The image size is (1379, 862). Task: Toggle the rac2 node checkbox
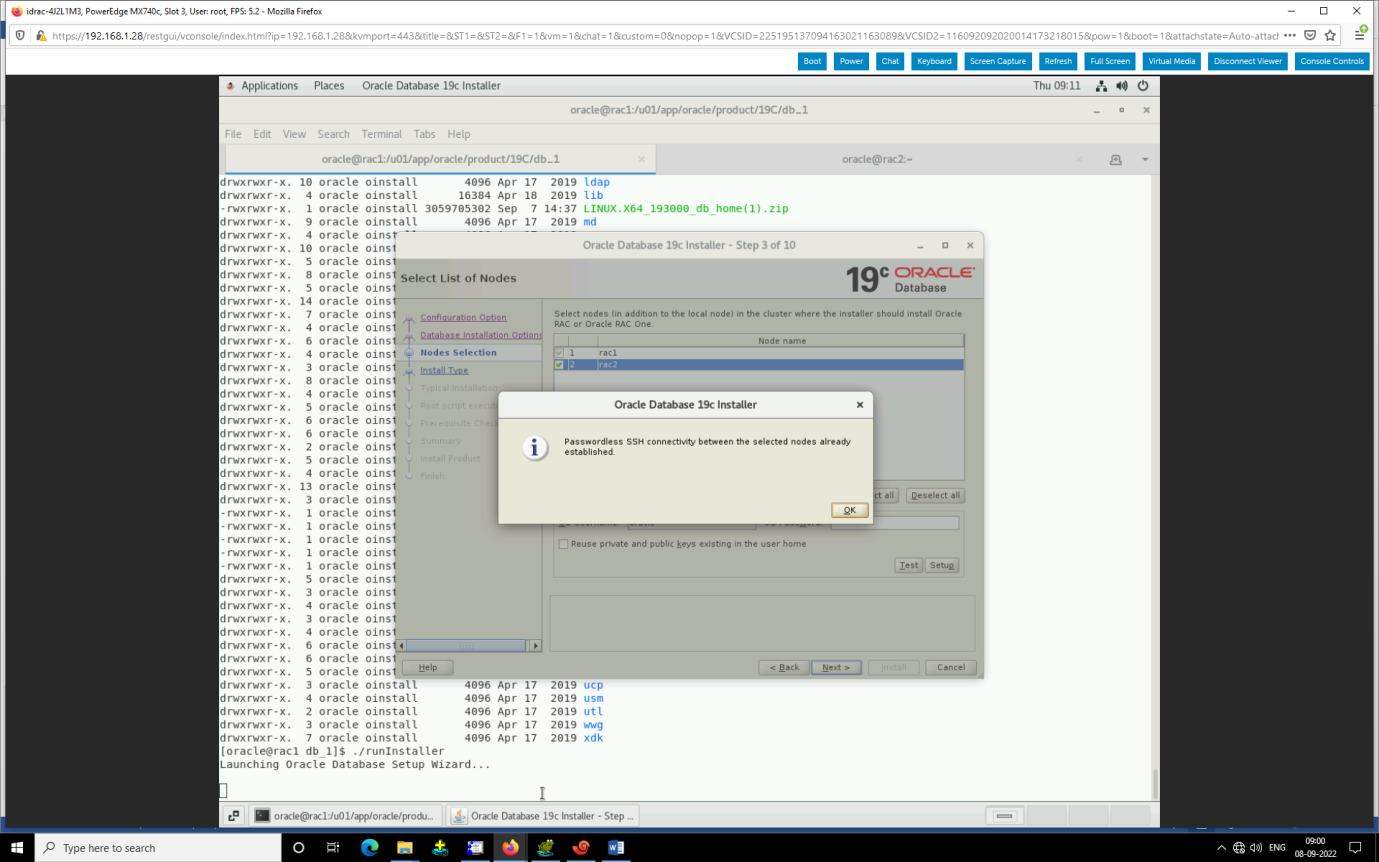(559, 365)
